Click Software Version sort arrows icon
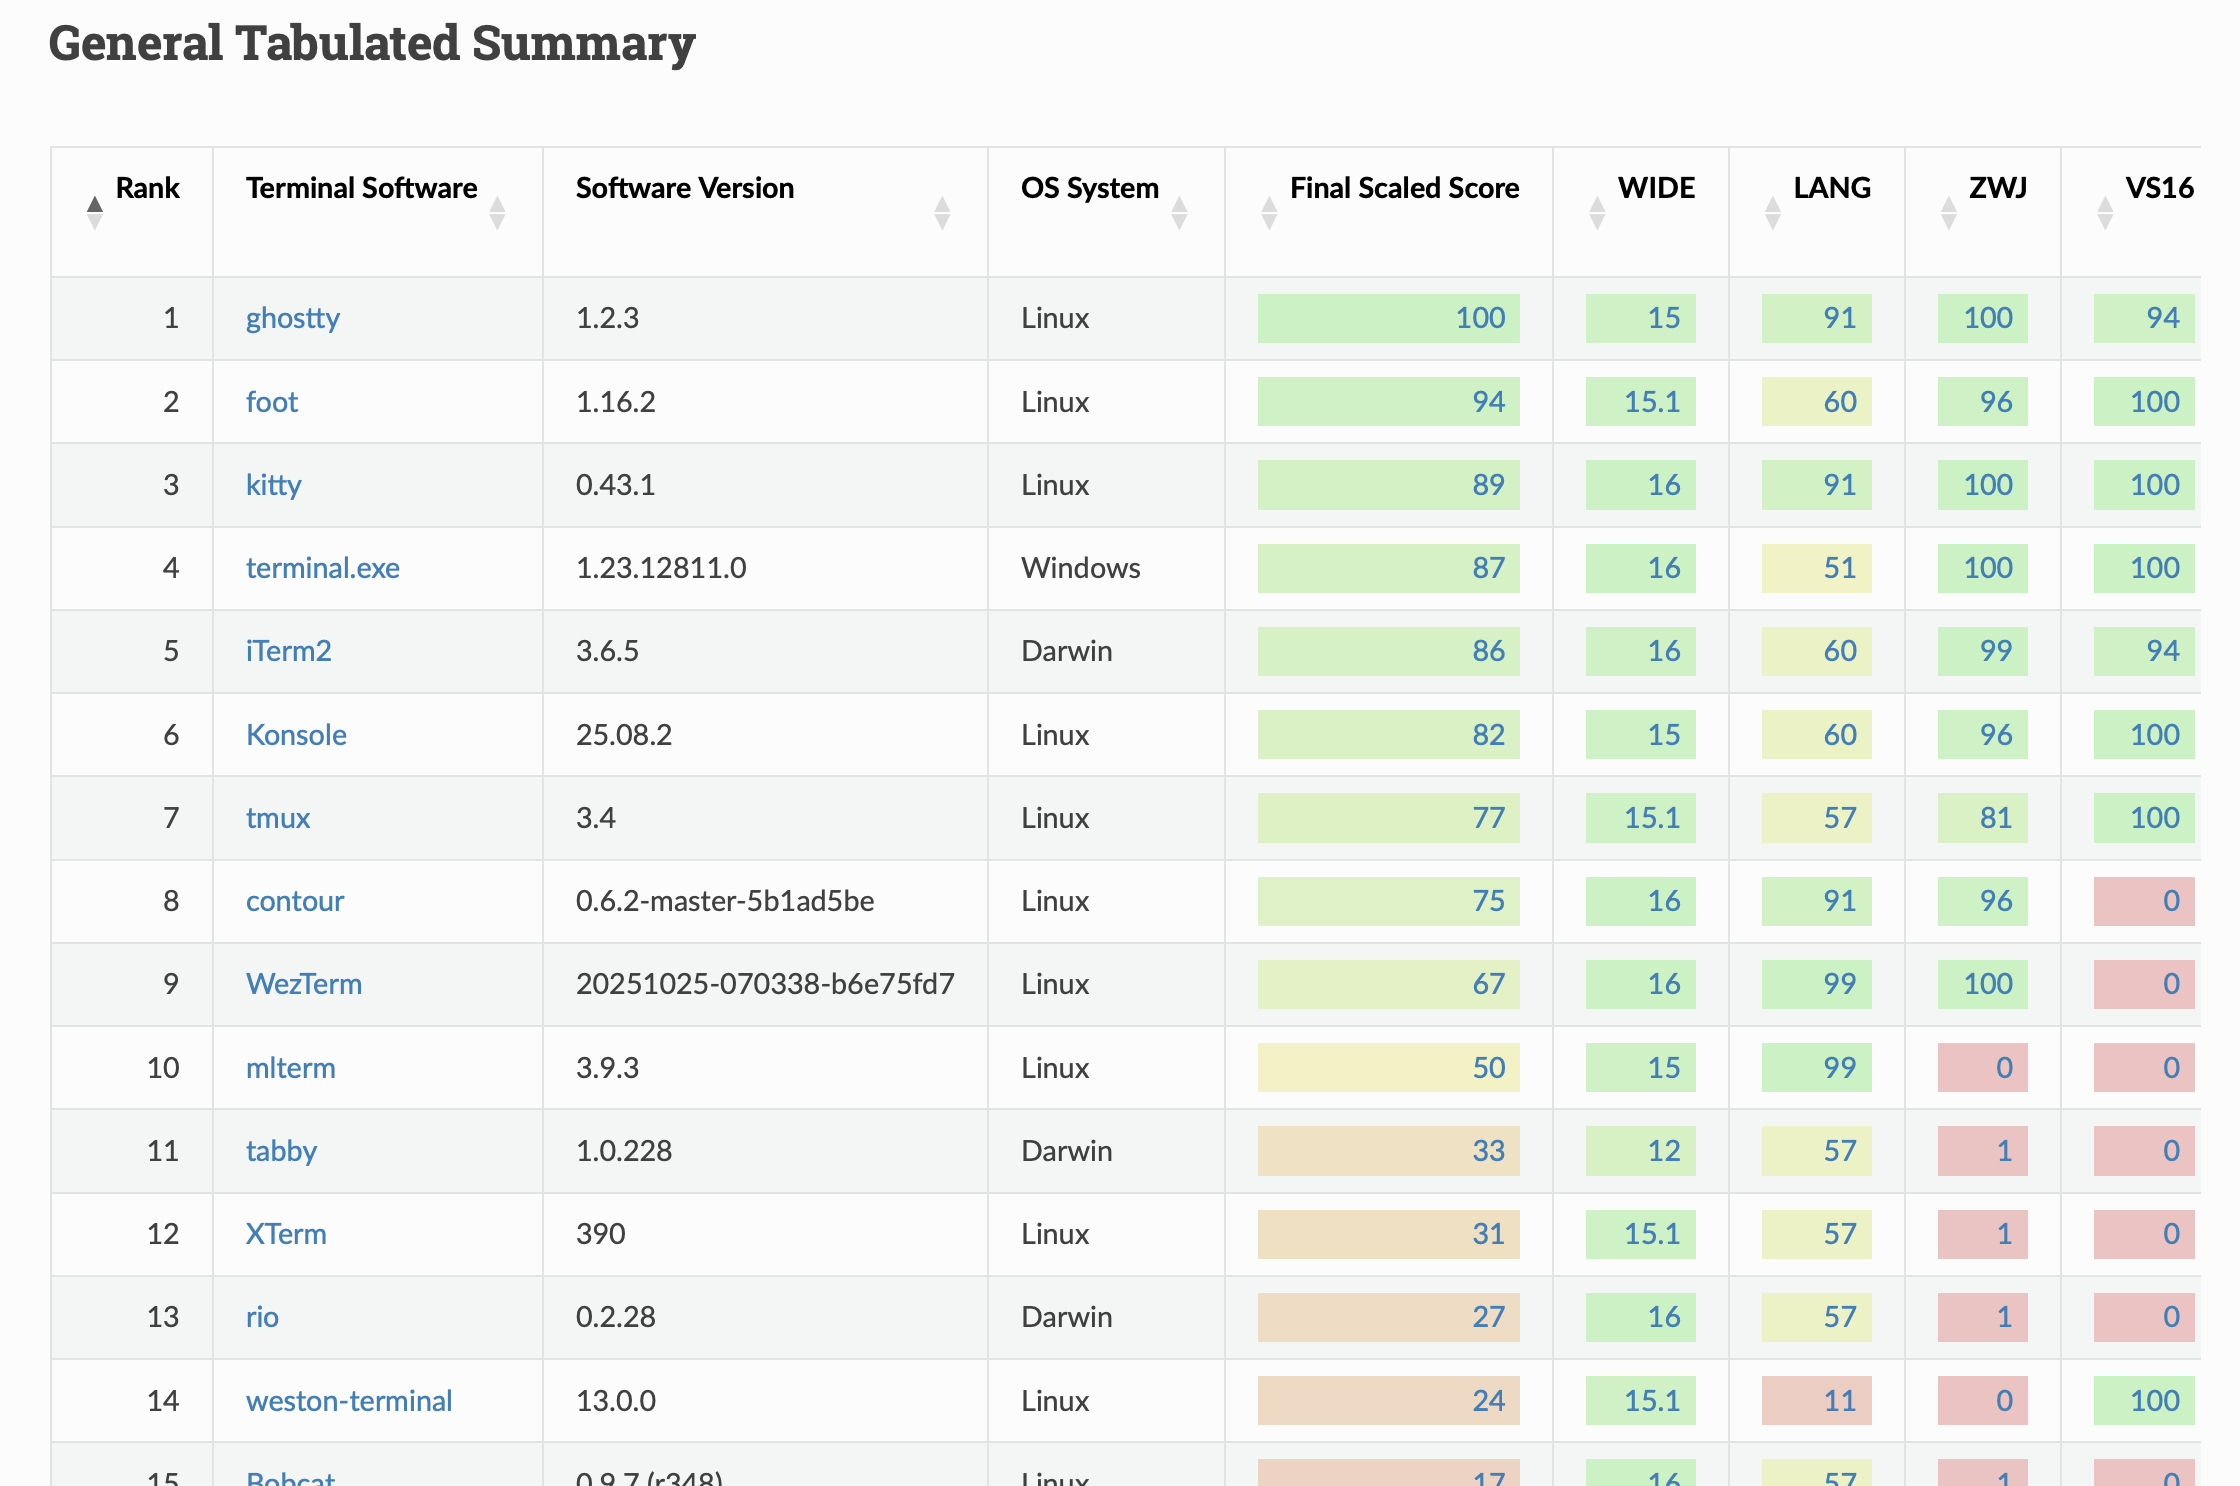This screenshot has height=1486, width=2240. tap(941, 212)
